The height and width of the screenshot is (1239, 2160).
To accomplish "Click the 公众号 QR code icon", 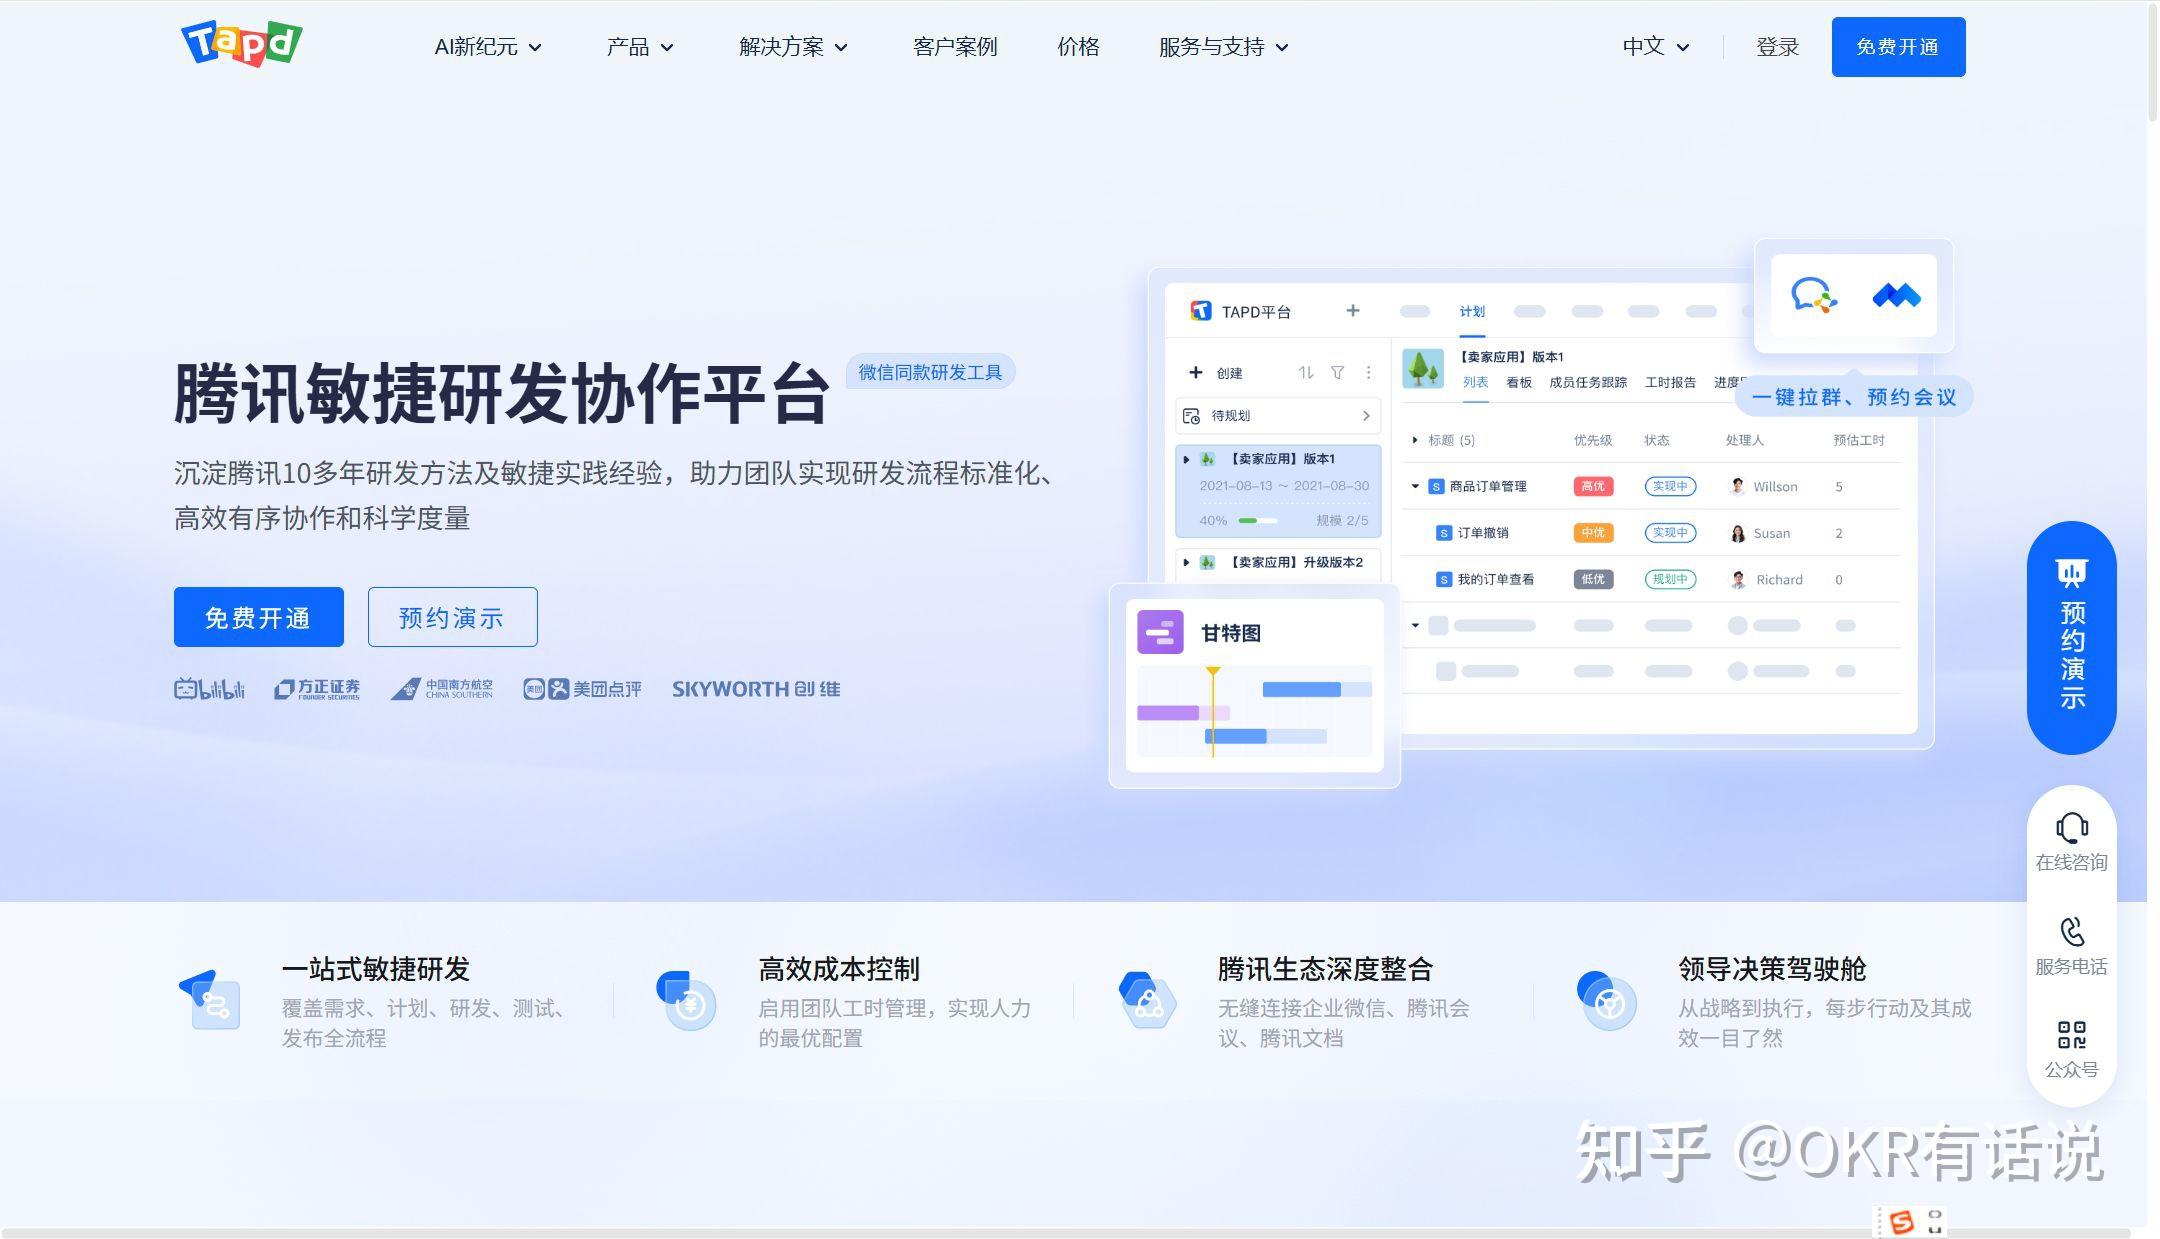I will [2071, 1034].
